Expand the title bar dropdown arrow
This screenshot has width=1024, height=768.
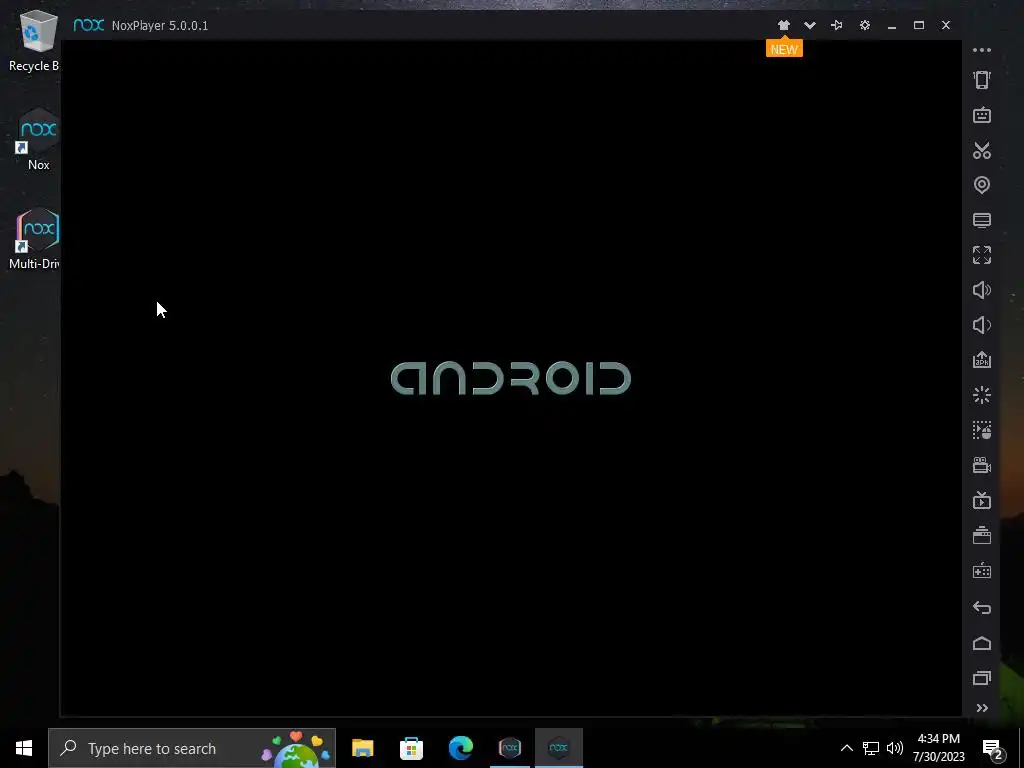810,25
